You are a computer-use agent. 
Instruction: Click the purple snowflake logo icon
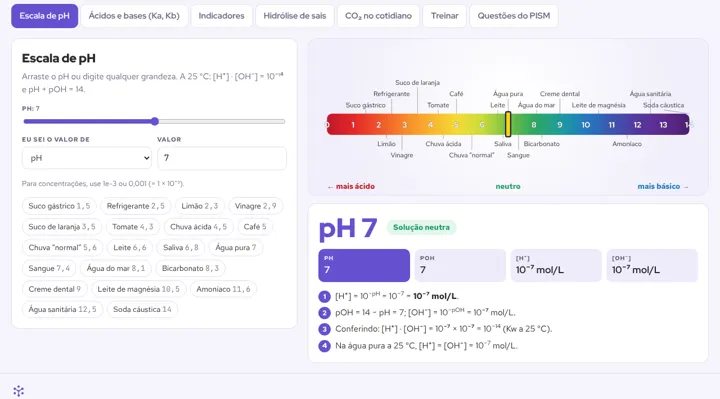(18, 391)
